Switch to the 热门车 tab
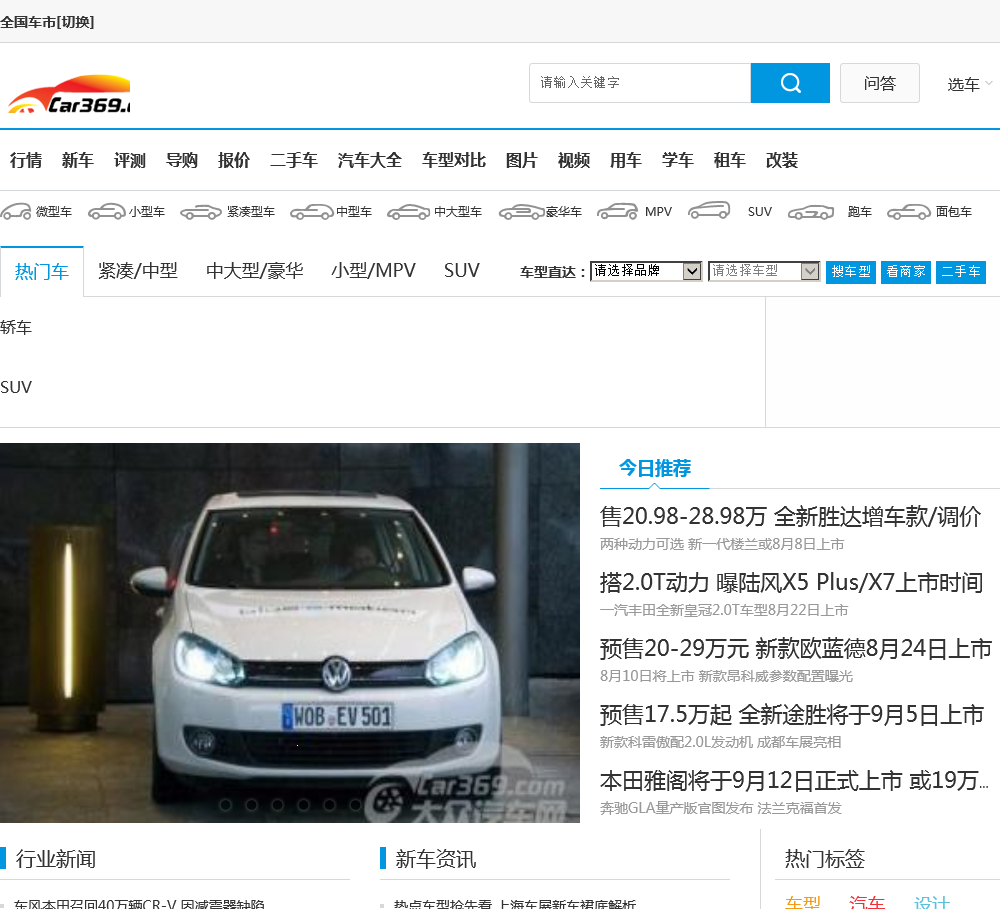1000x909 pixels. coord(41,272)
